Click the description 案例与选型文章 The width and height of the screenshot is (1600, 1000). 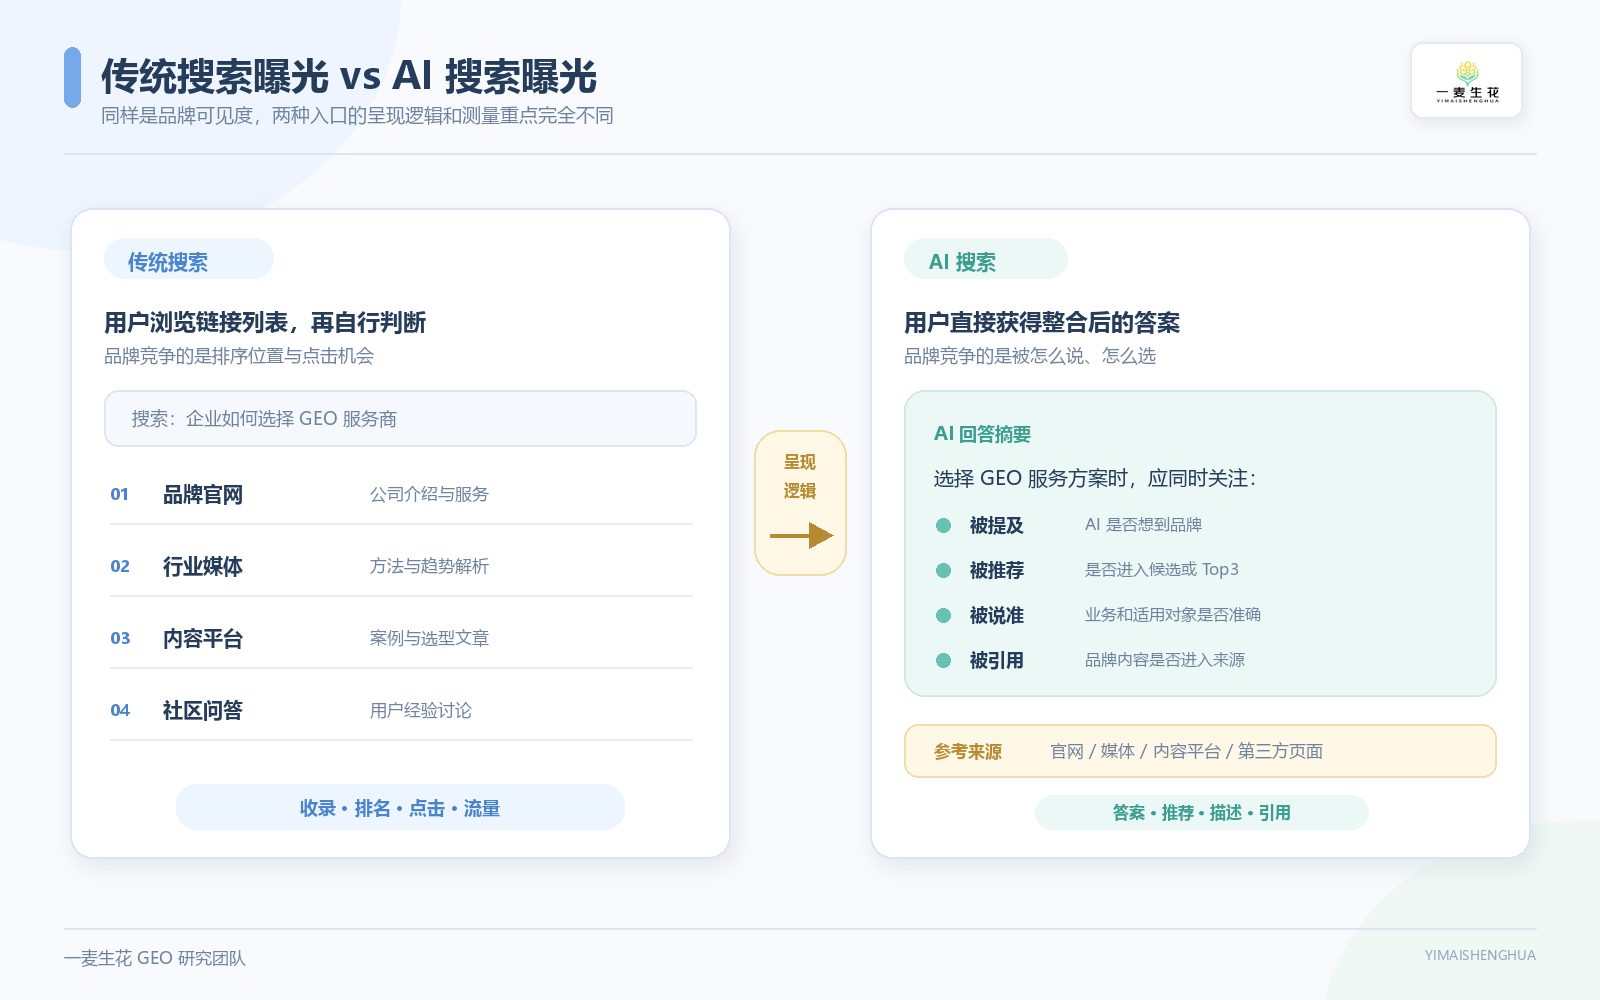tap(429, 638)
